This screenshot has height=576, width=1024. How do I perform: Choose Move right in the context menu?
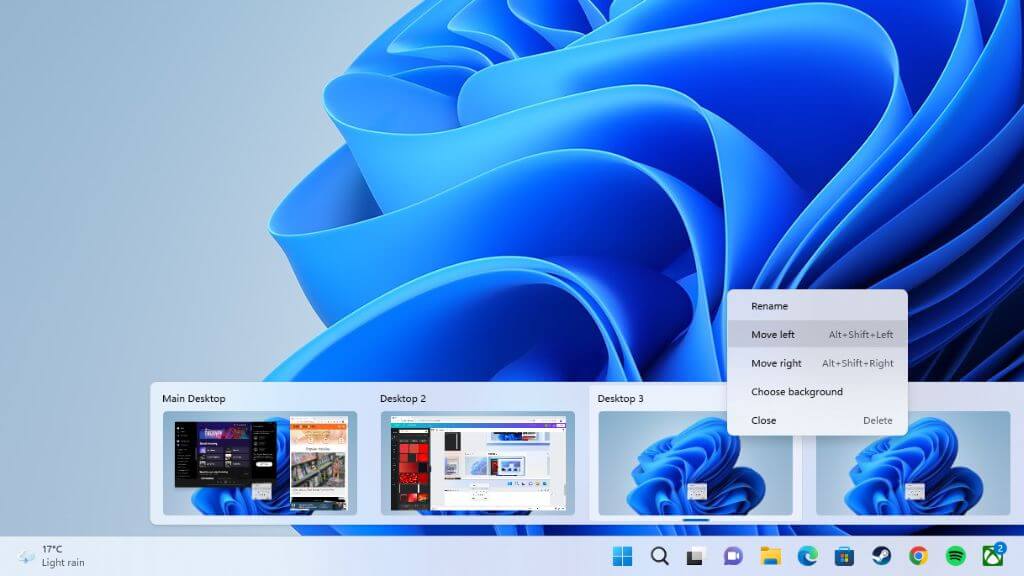(x=776, y=363)
